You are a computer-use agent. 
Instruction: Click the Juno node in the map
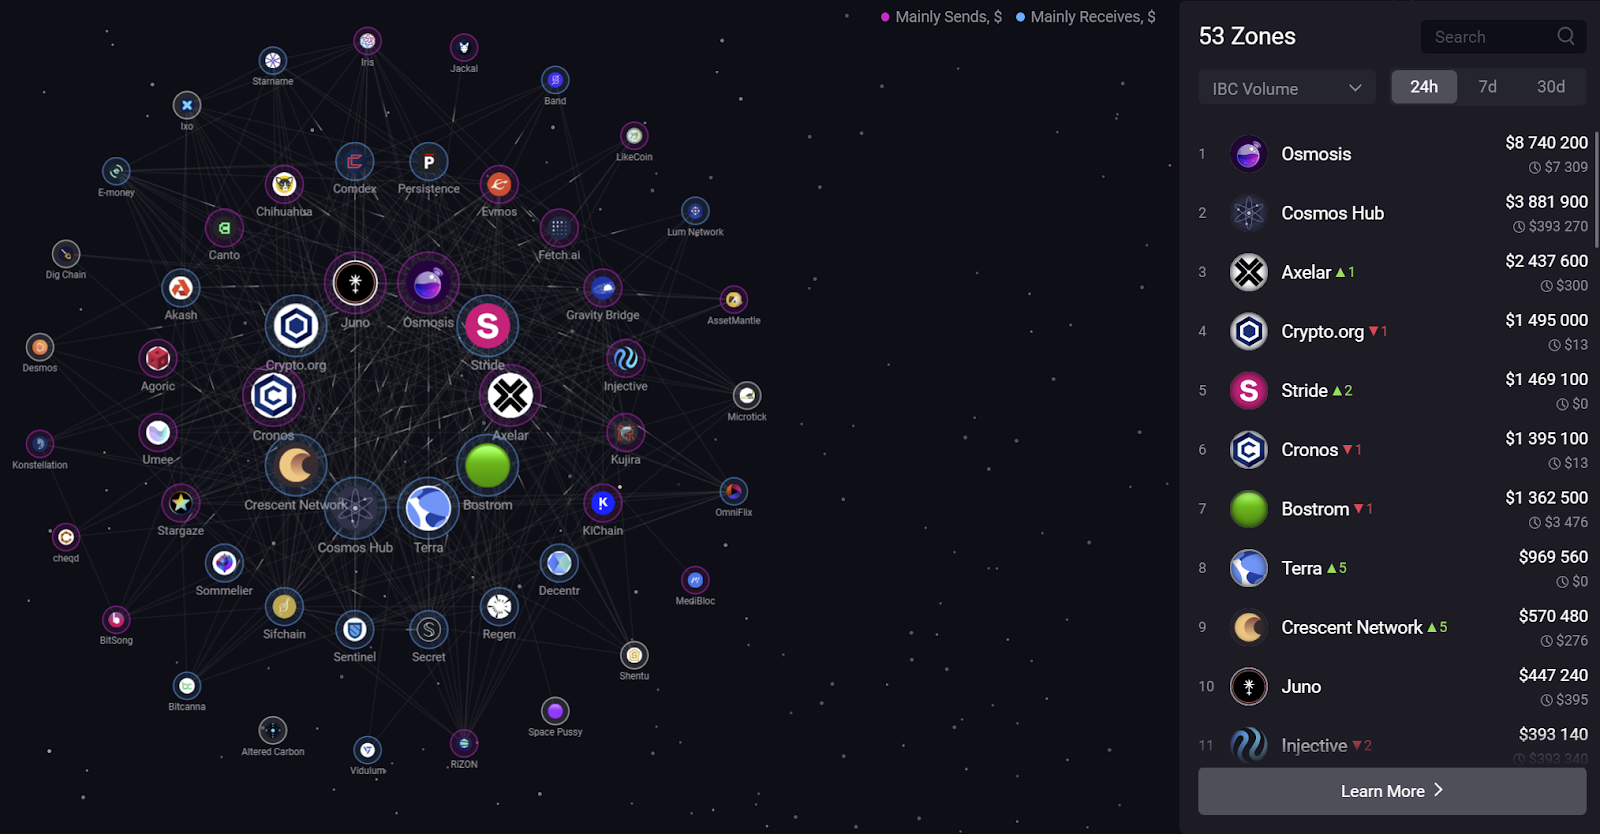[x=355, y=283]
